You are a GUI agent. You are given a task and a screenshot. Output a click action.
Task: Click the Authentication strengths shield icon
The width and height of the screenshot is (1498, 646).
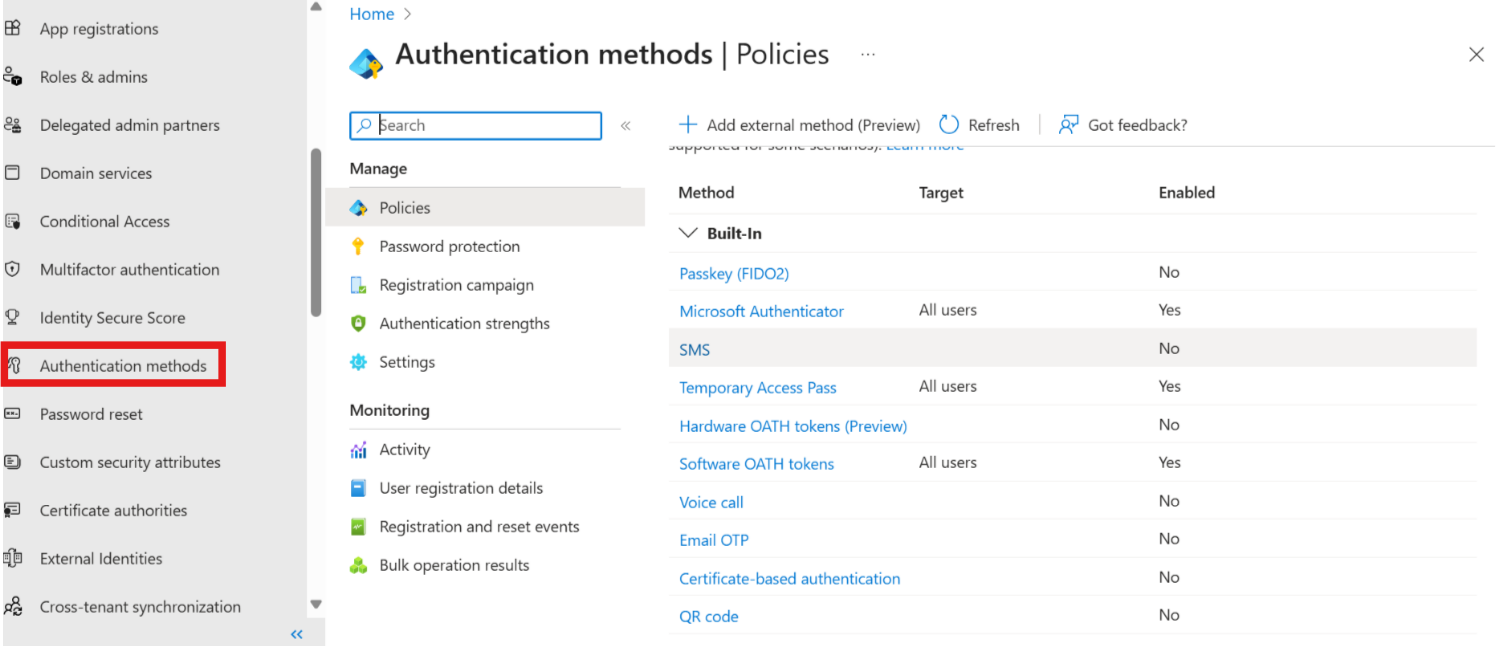[x=358, y=324]
